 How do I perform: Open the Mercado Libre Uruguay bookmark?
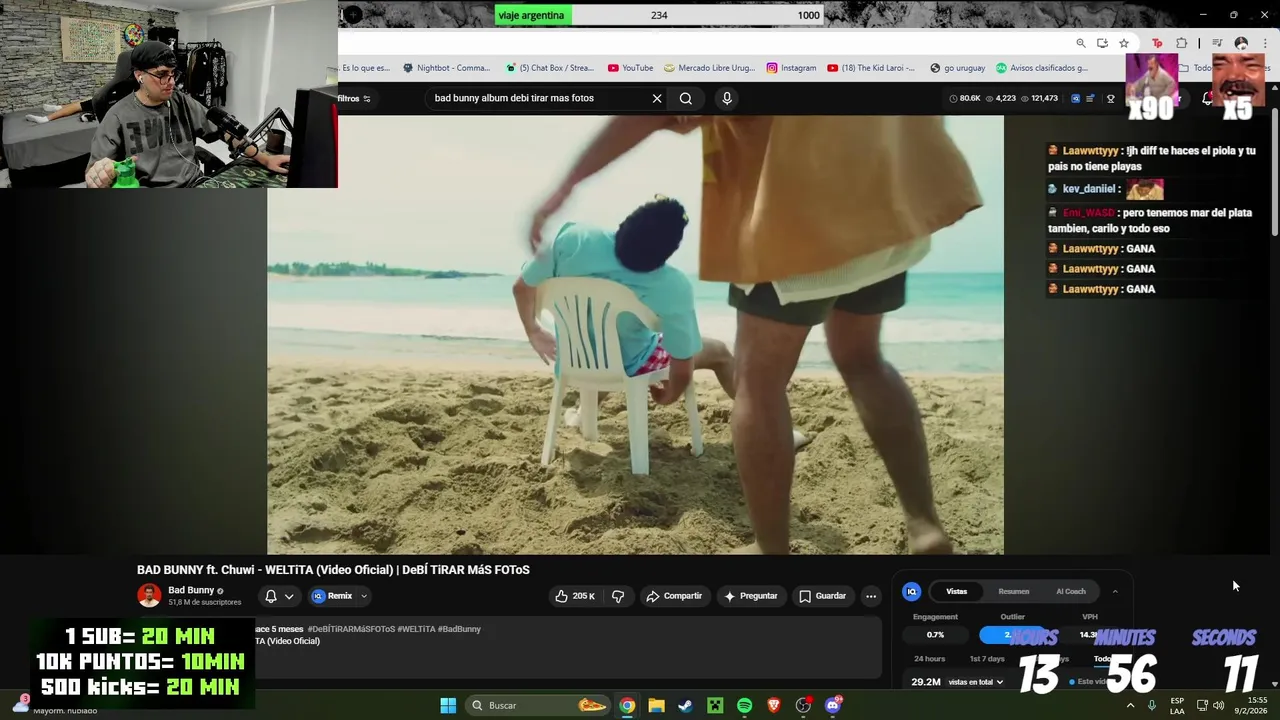pyautogui.click(x=710, y=68)
